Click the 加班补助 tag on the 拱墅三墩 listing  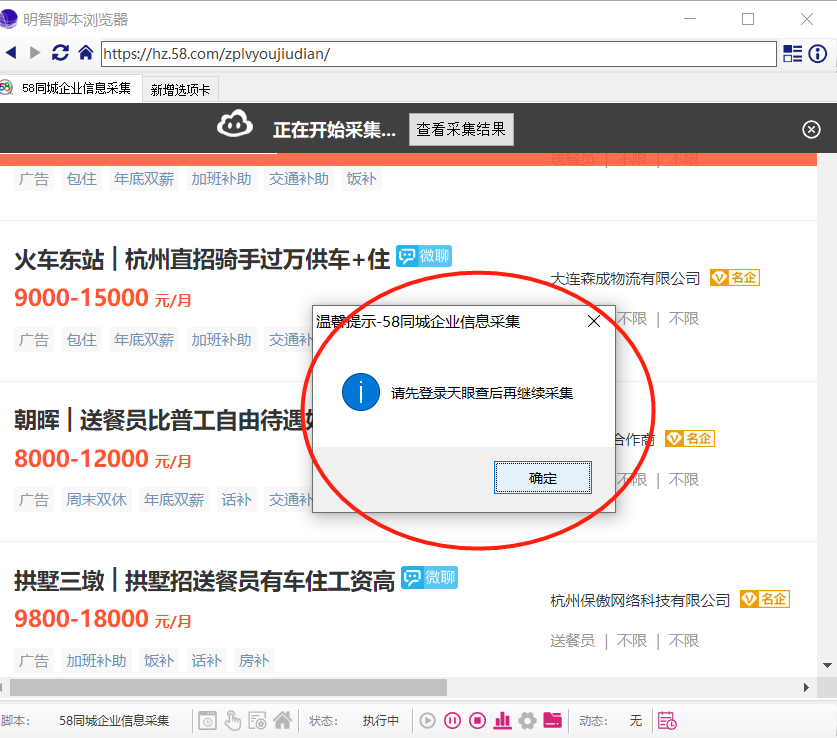[x=97, y=661]
